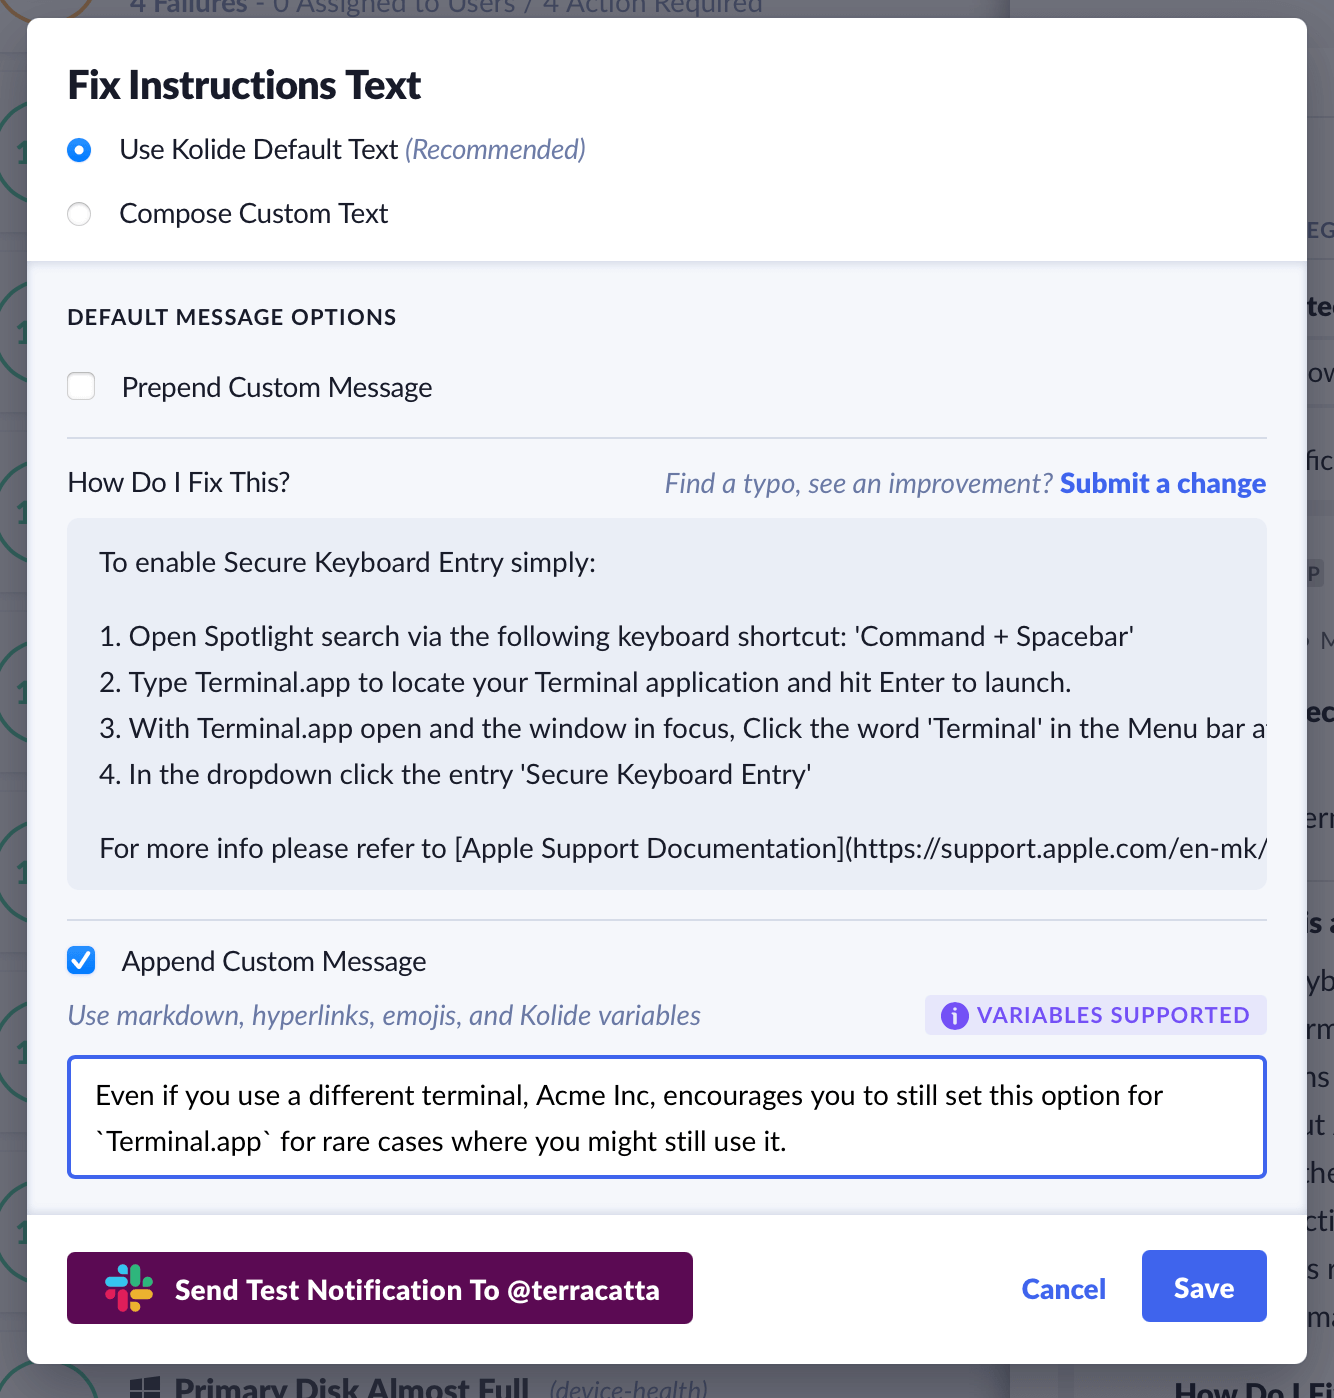
Task: Uncheck the Append Custom Message checkbox
Action: [81, 961]
